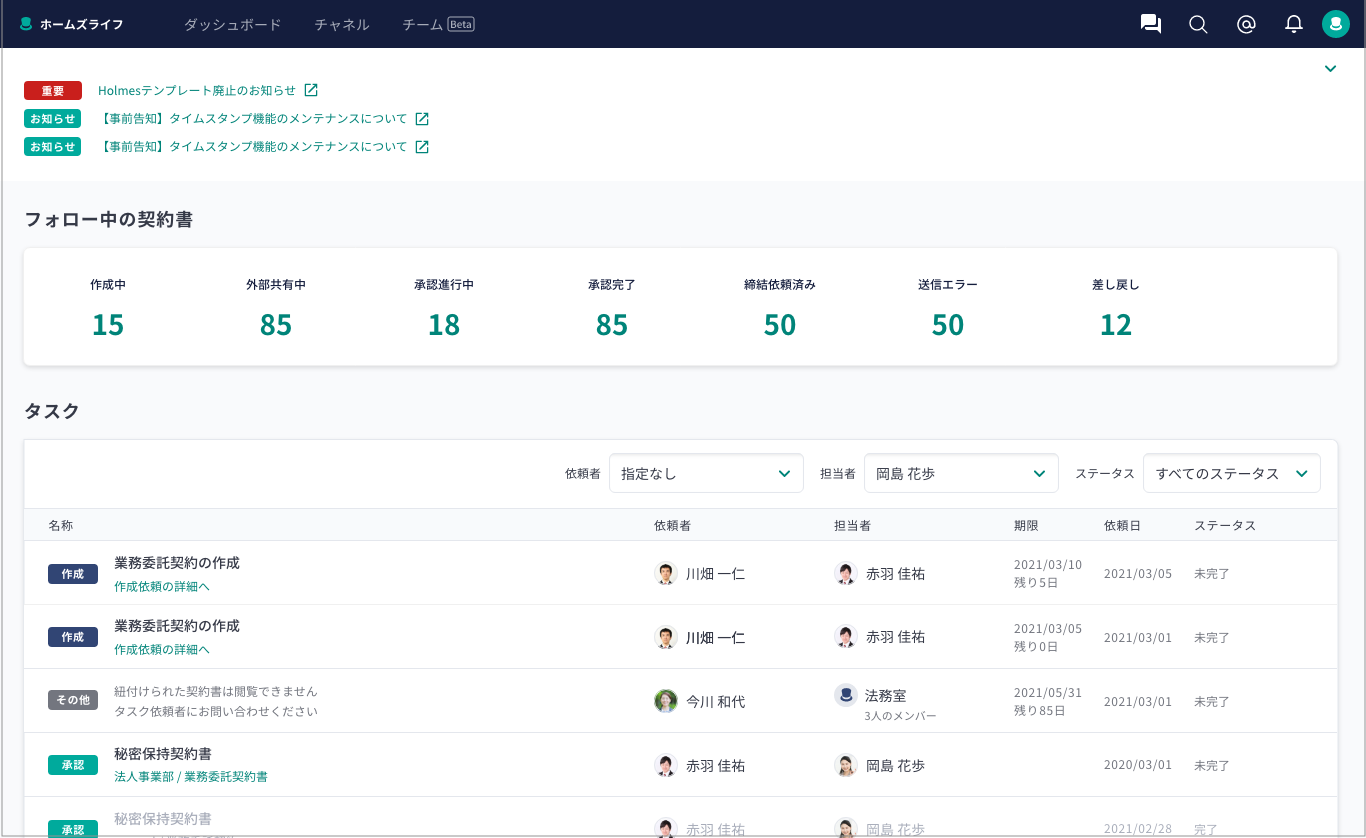Click the 2020/03/01 request date cell

1138,765
